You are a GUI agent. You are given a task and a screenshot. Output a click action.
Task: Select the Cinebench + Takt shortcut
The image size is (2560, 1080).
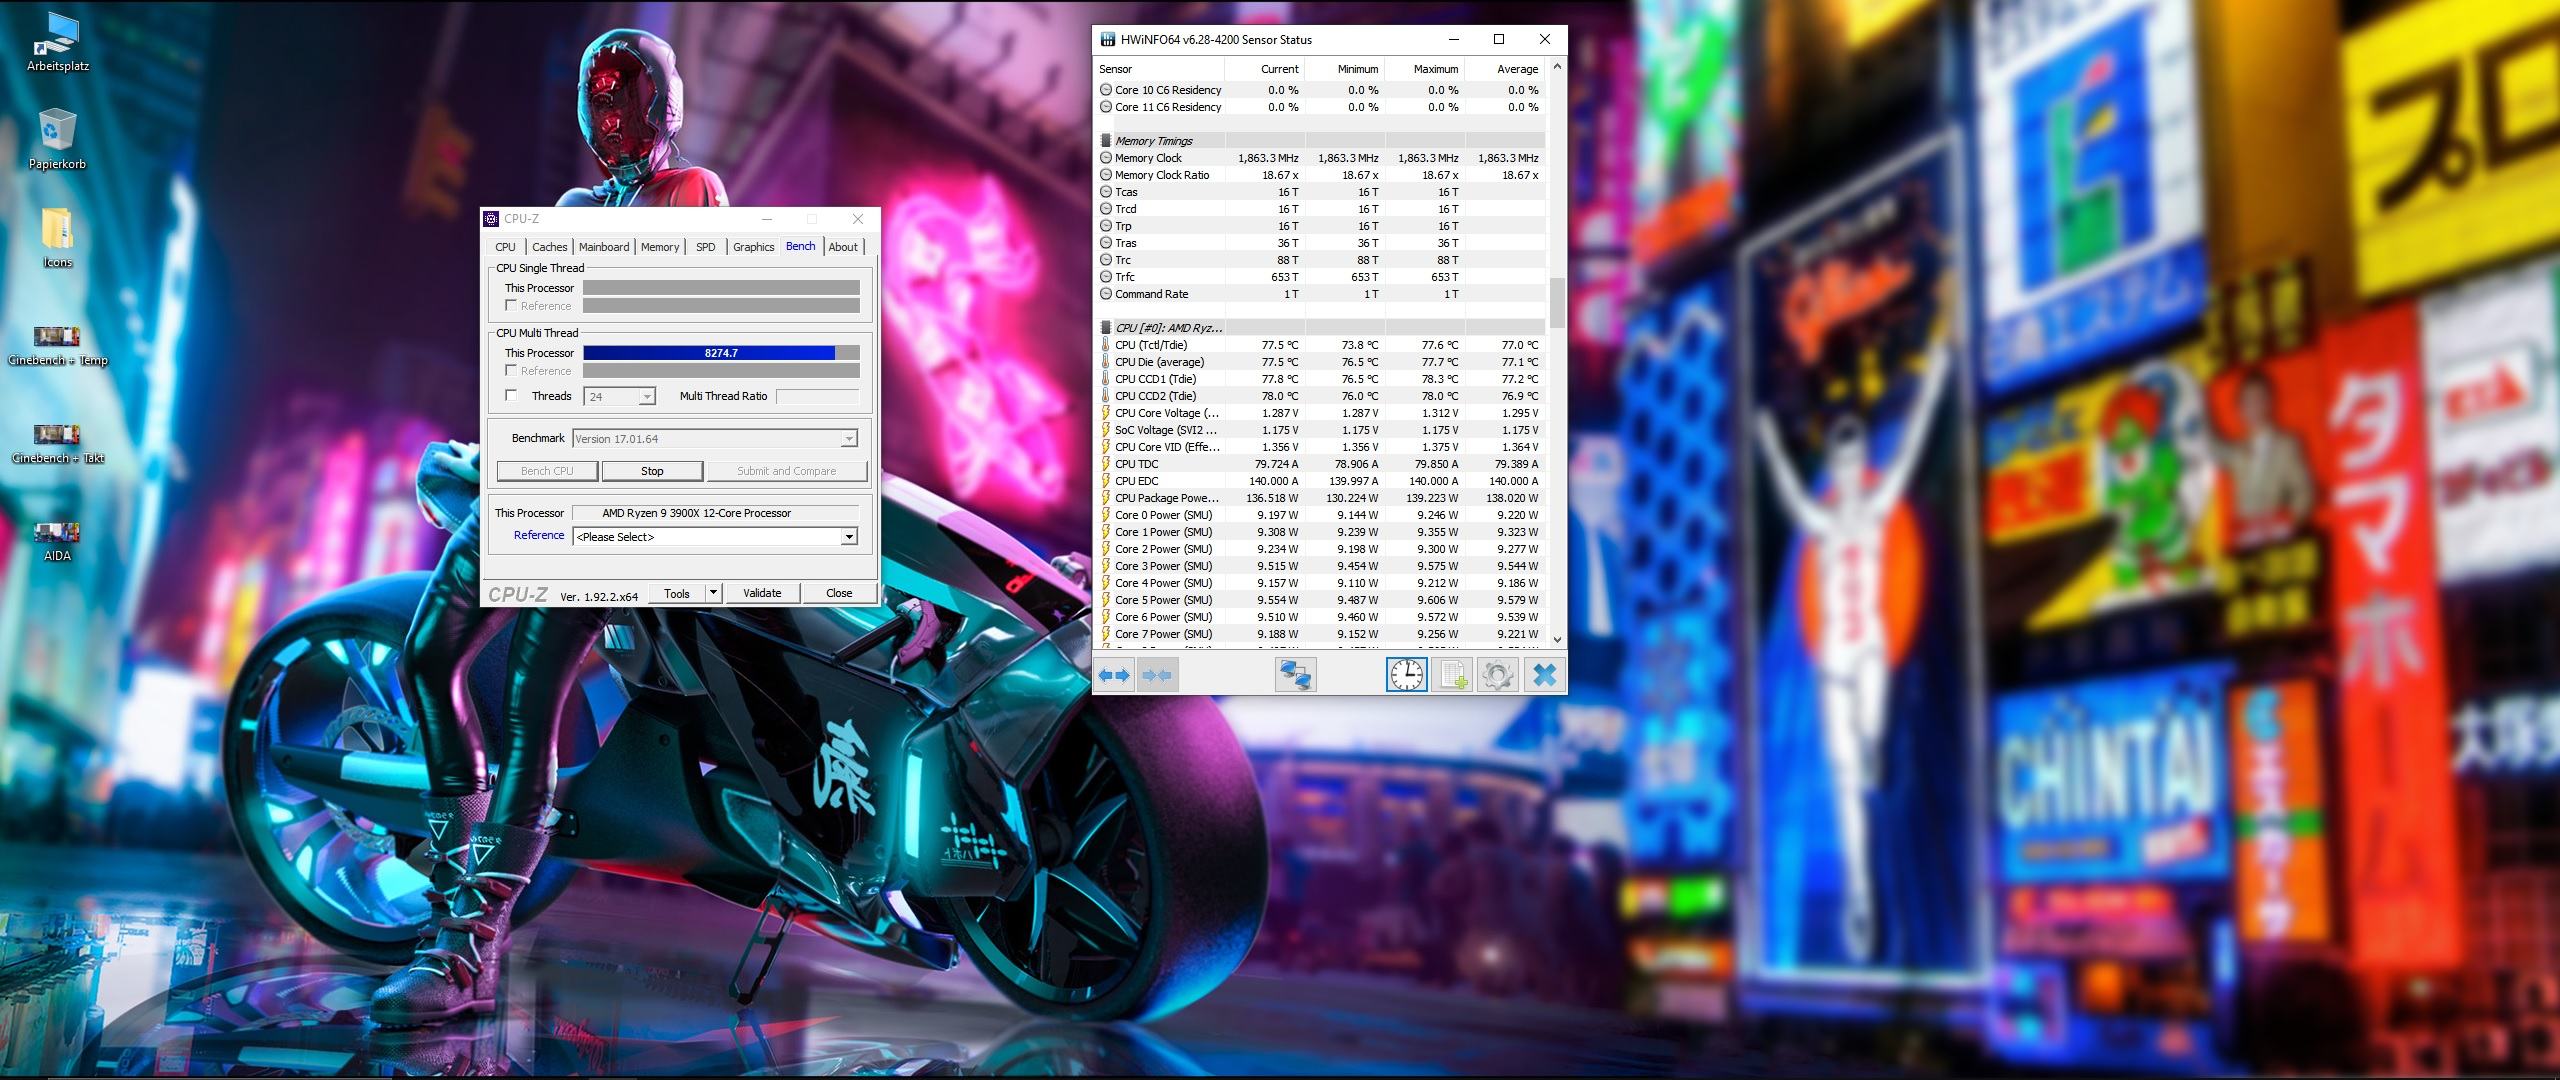[x=57, y=443]
